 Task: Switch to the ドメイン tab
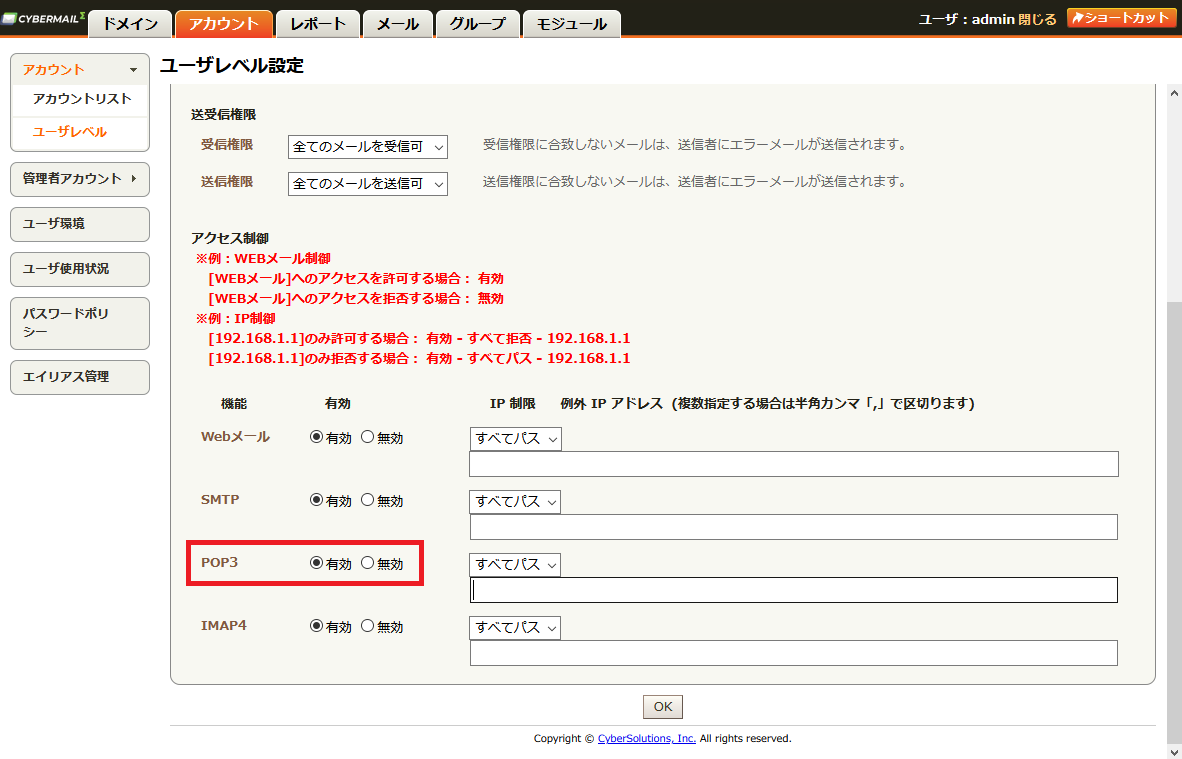coord(130,24)
